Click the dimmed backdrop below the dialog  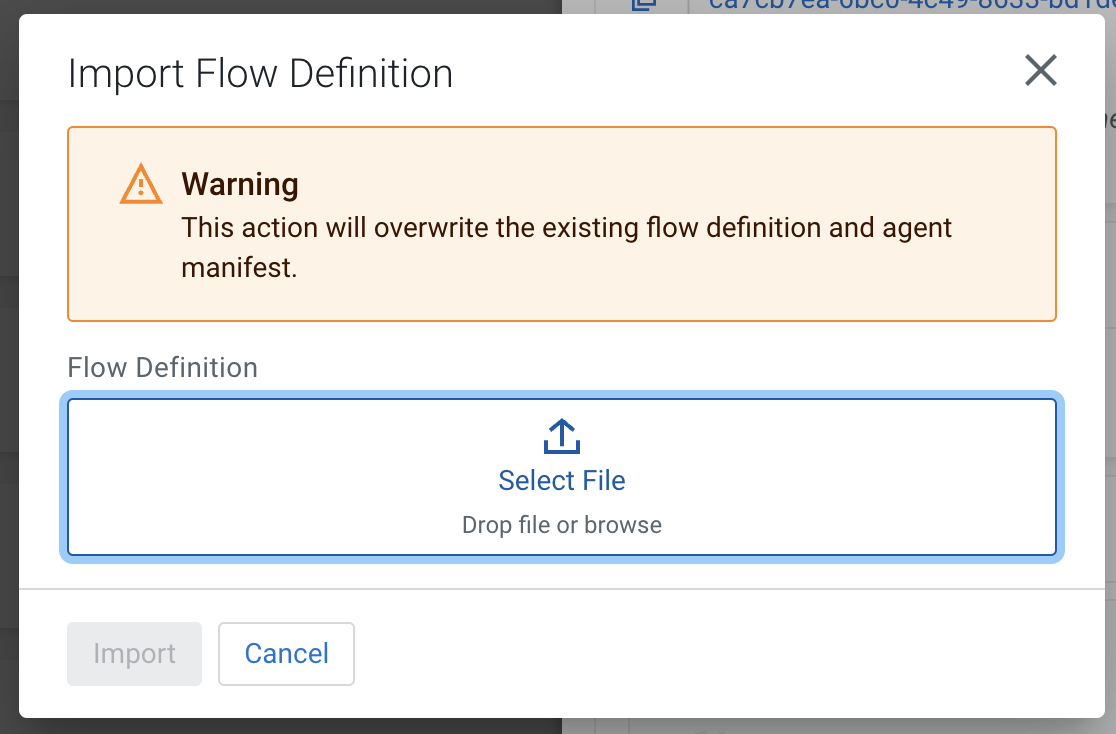[x=300, y=726]
